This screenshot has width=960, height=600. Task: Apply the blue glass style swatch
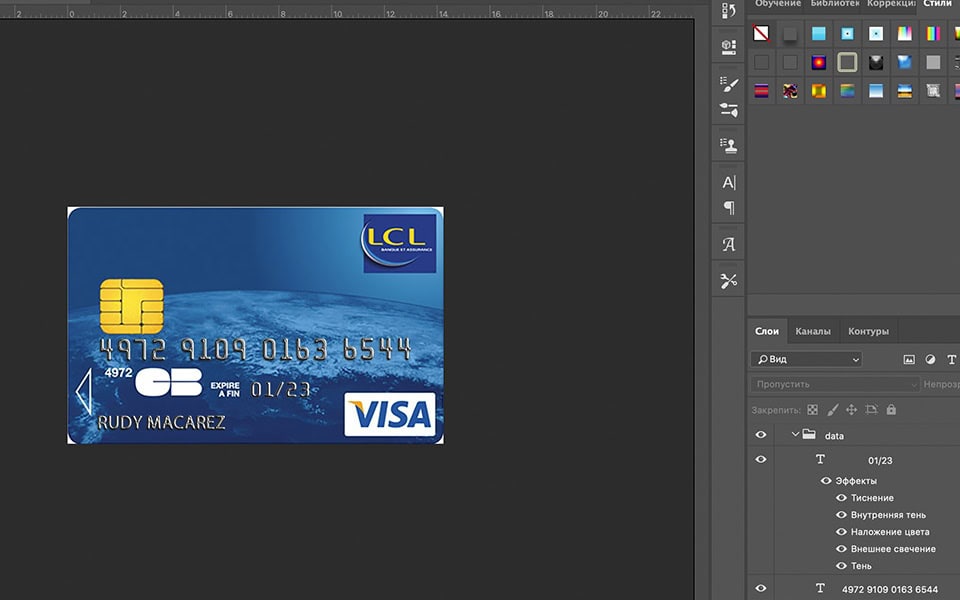coord(904,62)
